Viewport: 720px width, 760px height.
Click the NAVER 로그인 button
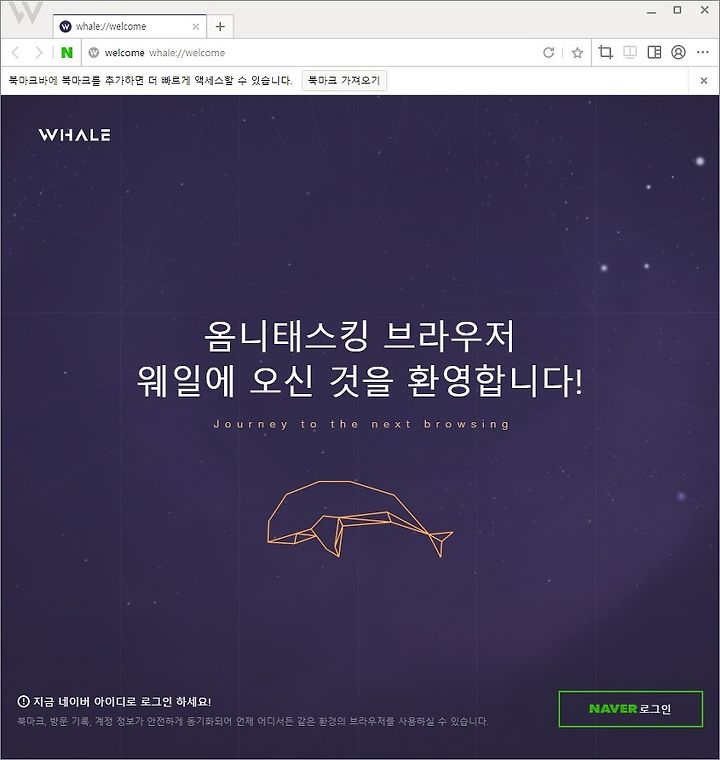[x=630, y=709]
